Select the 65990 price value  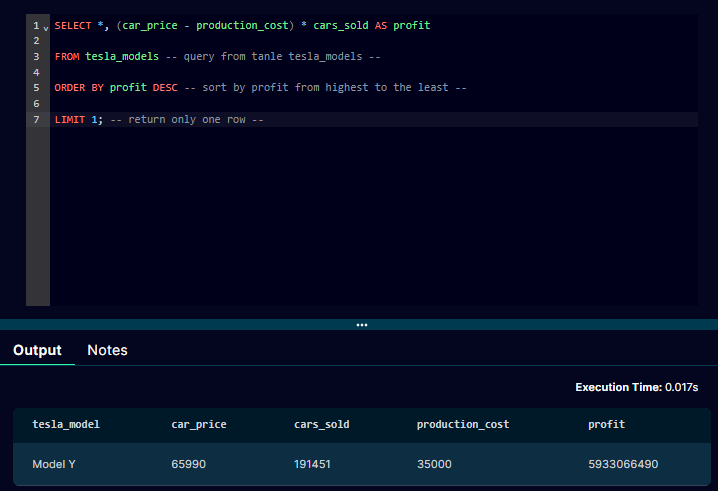point(189,464)
